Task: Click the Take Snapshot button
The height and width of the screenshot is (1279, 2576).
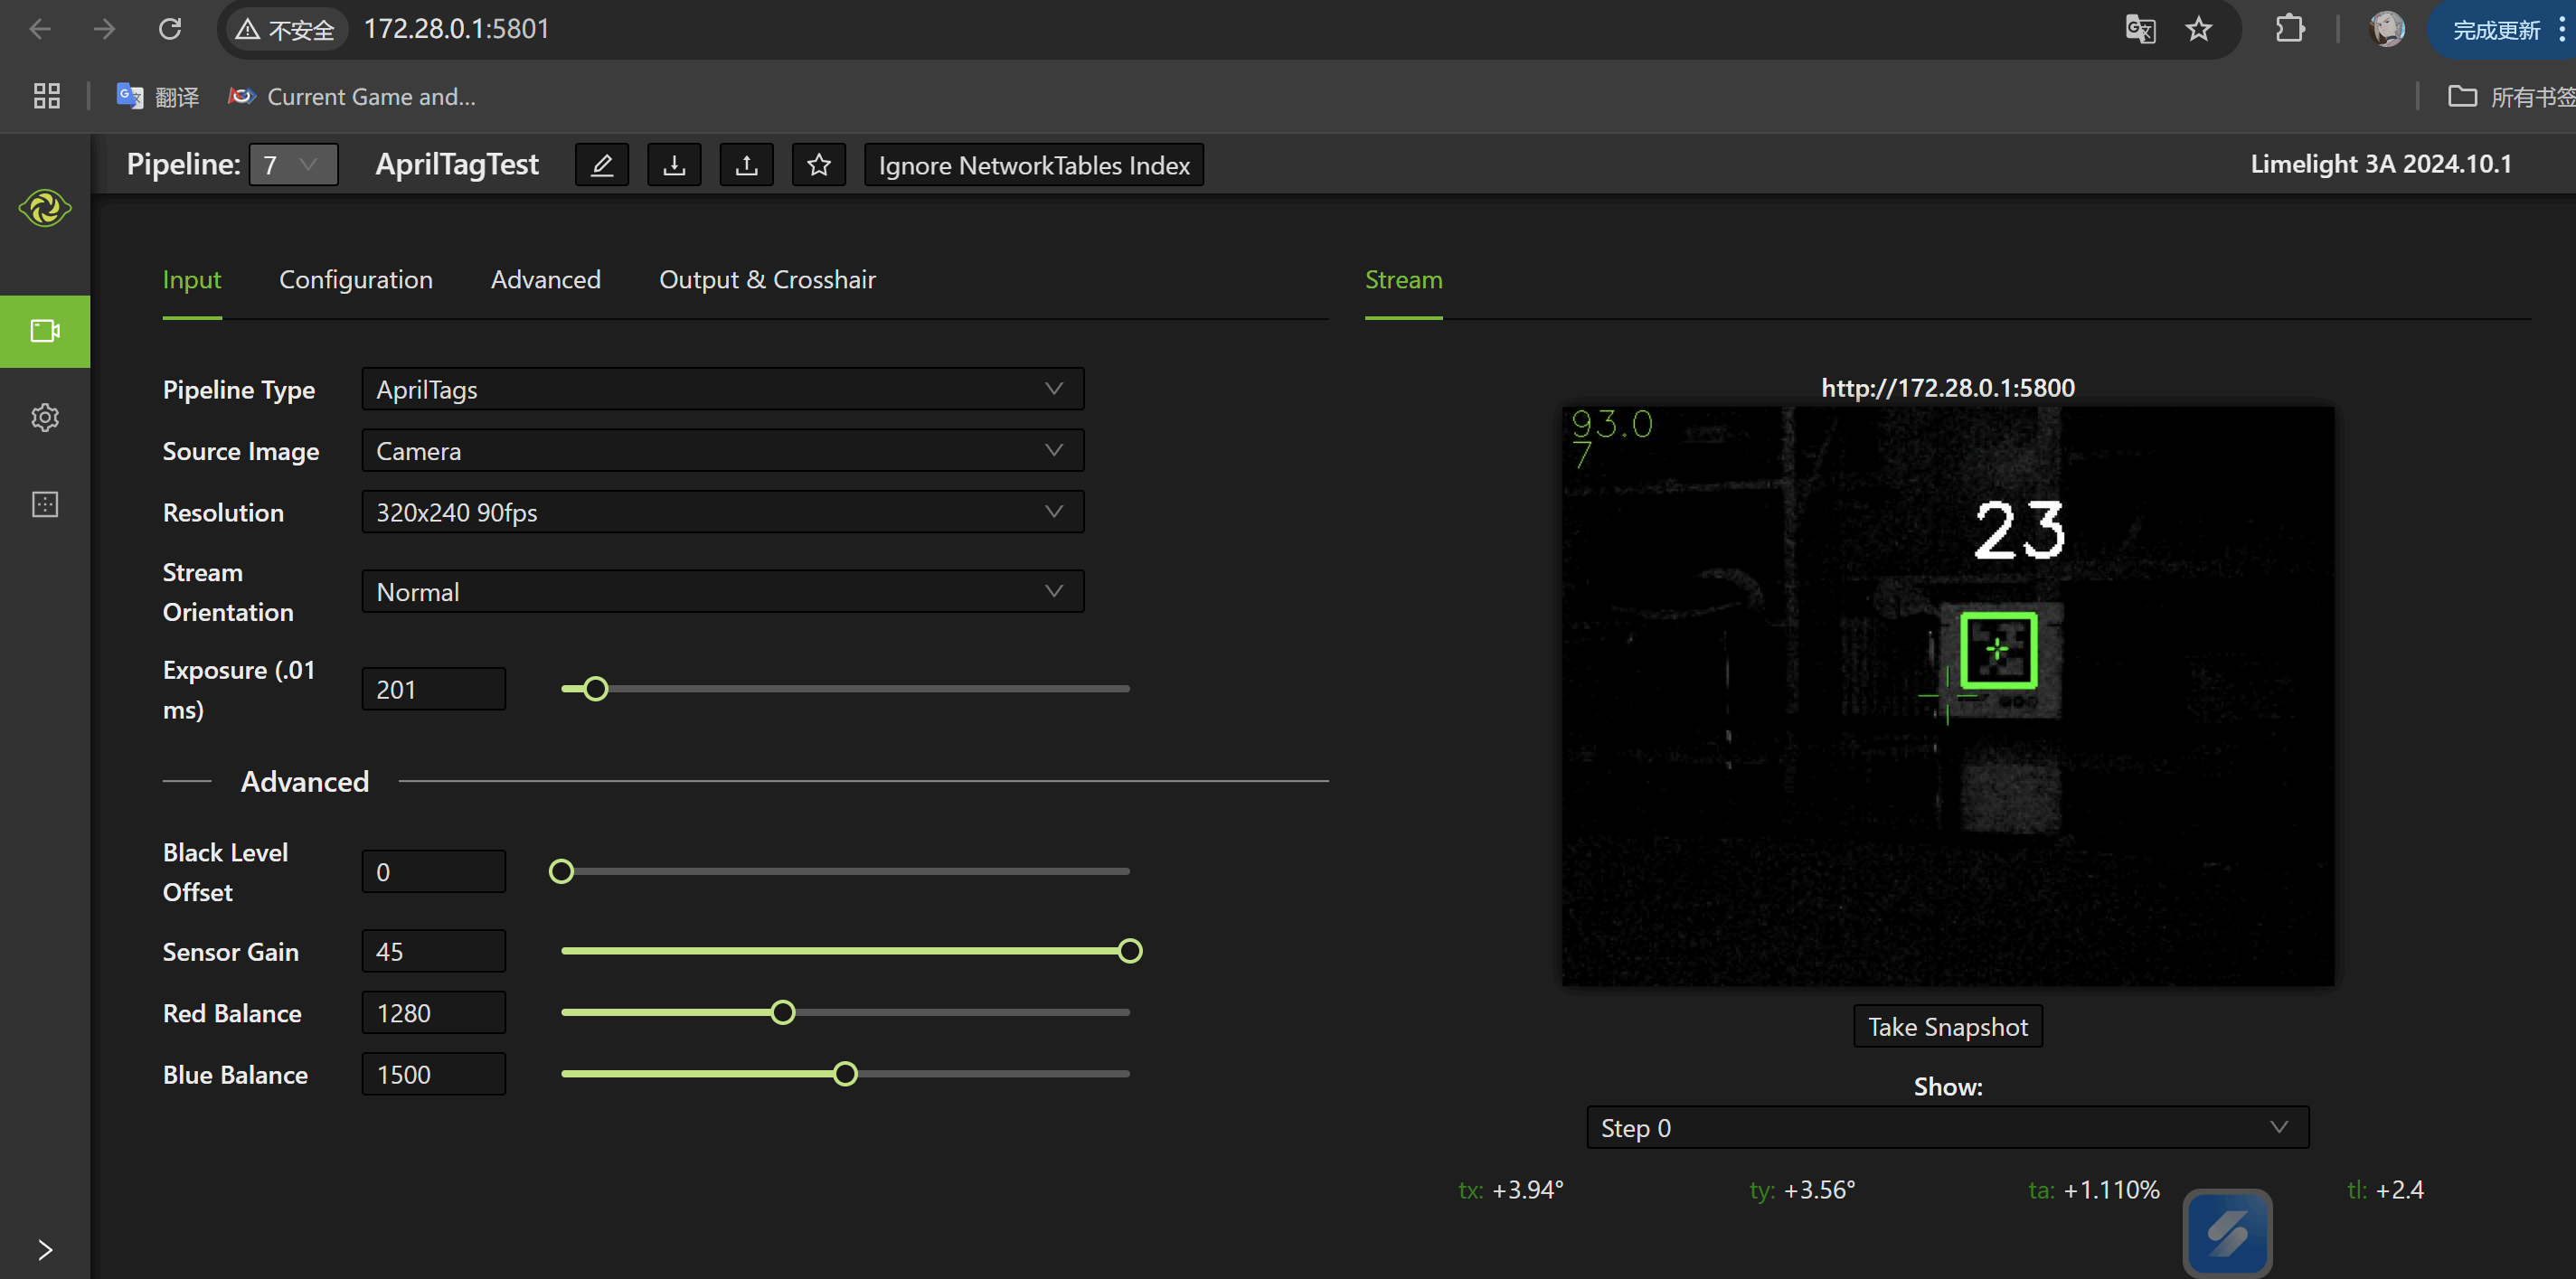Action: click(x=1947, y=1027)
